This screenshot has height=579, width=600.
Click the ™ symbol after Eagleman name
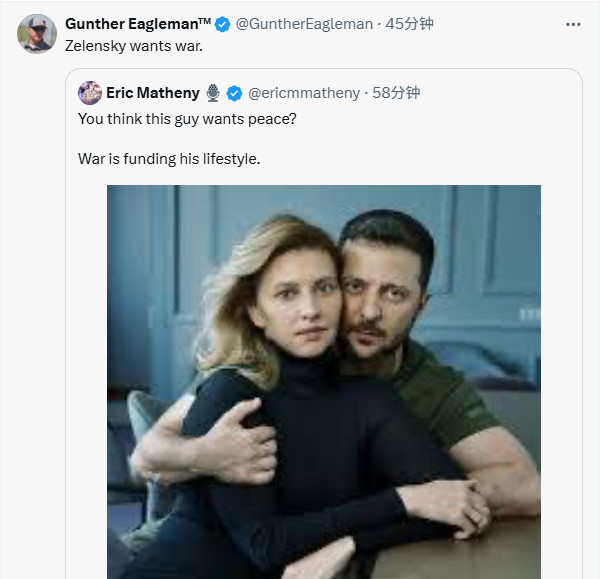(205, 21)
